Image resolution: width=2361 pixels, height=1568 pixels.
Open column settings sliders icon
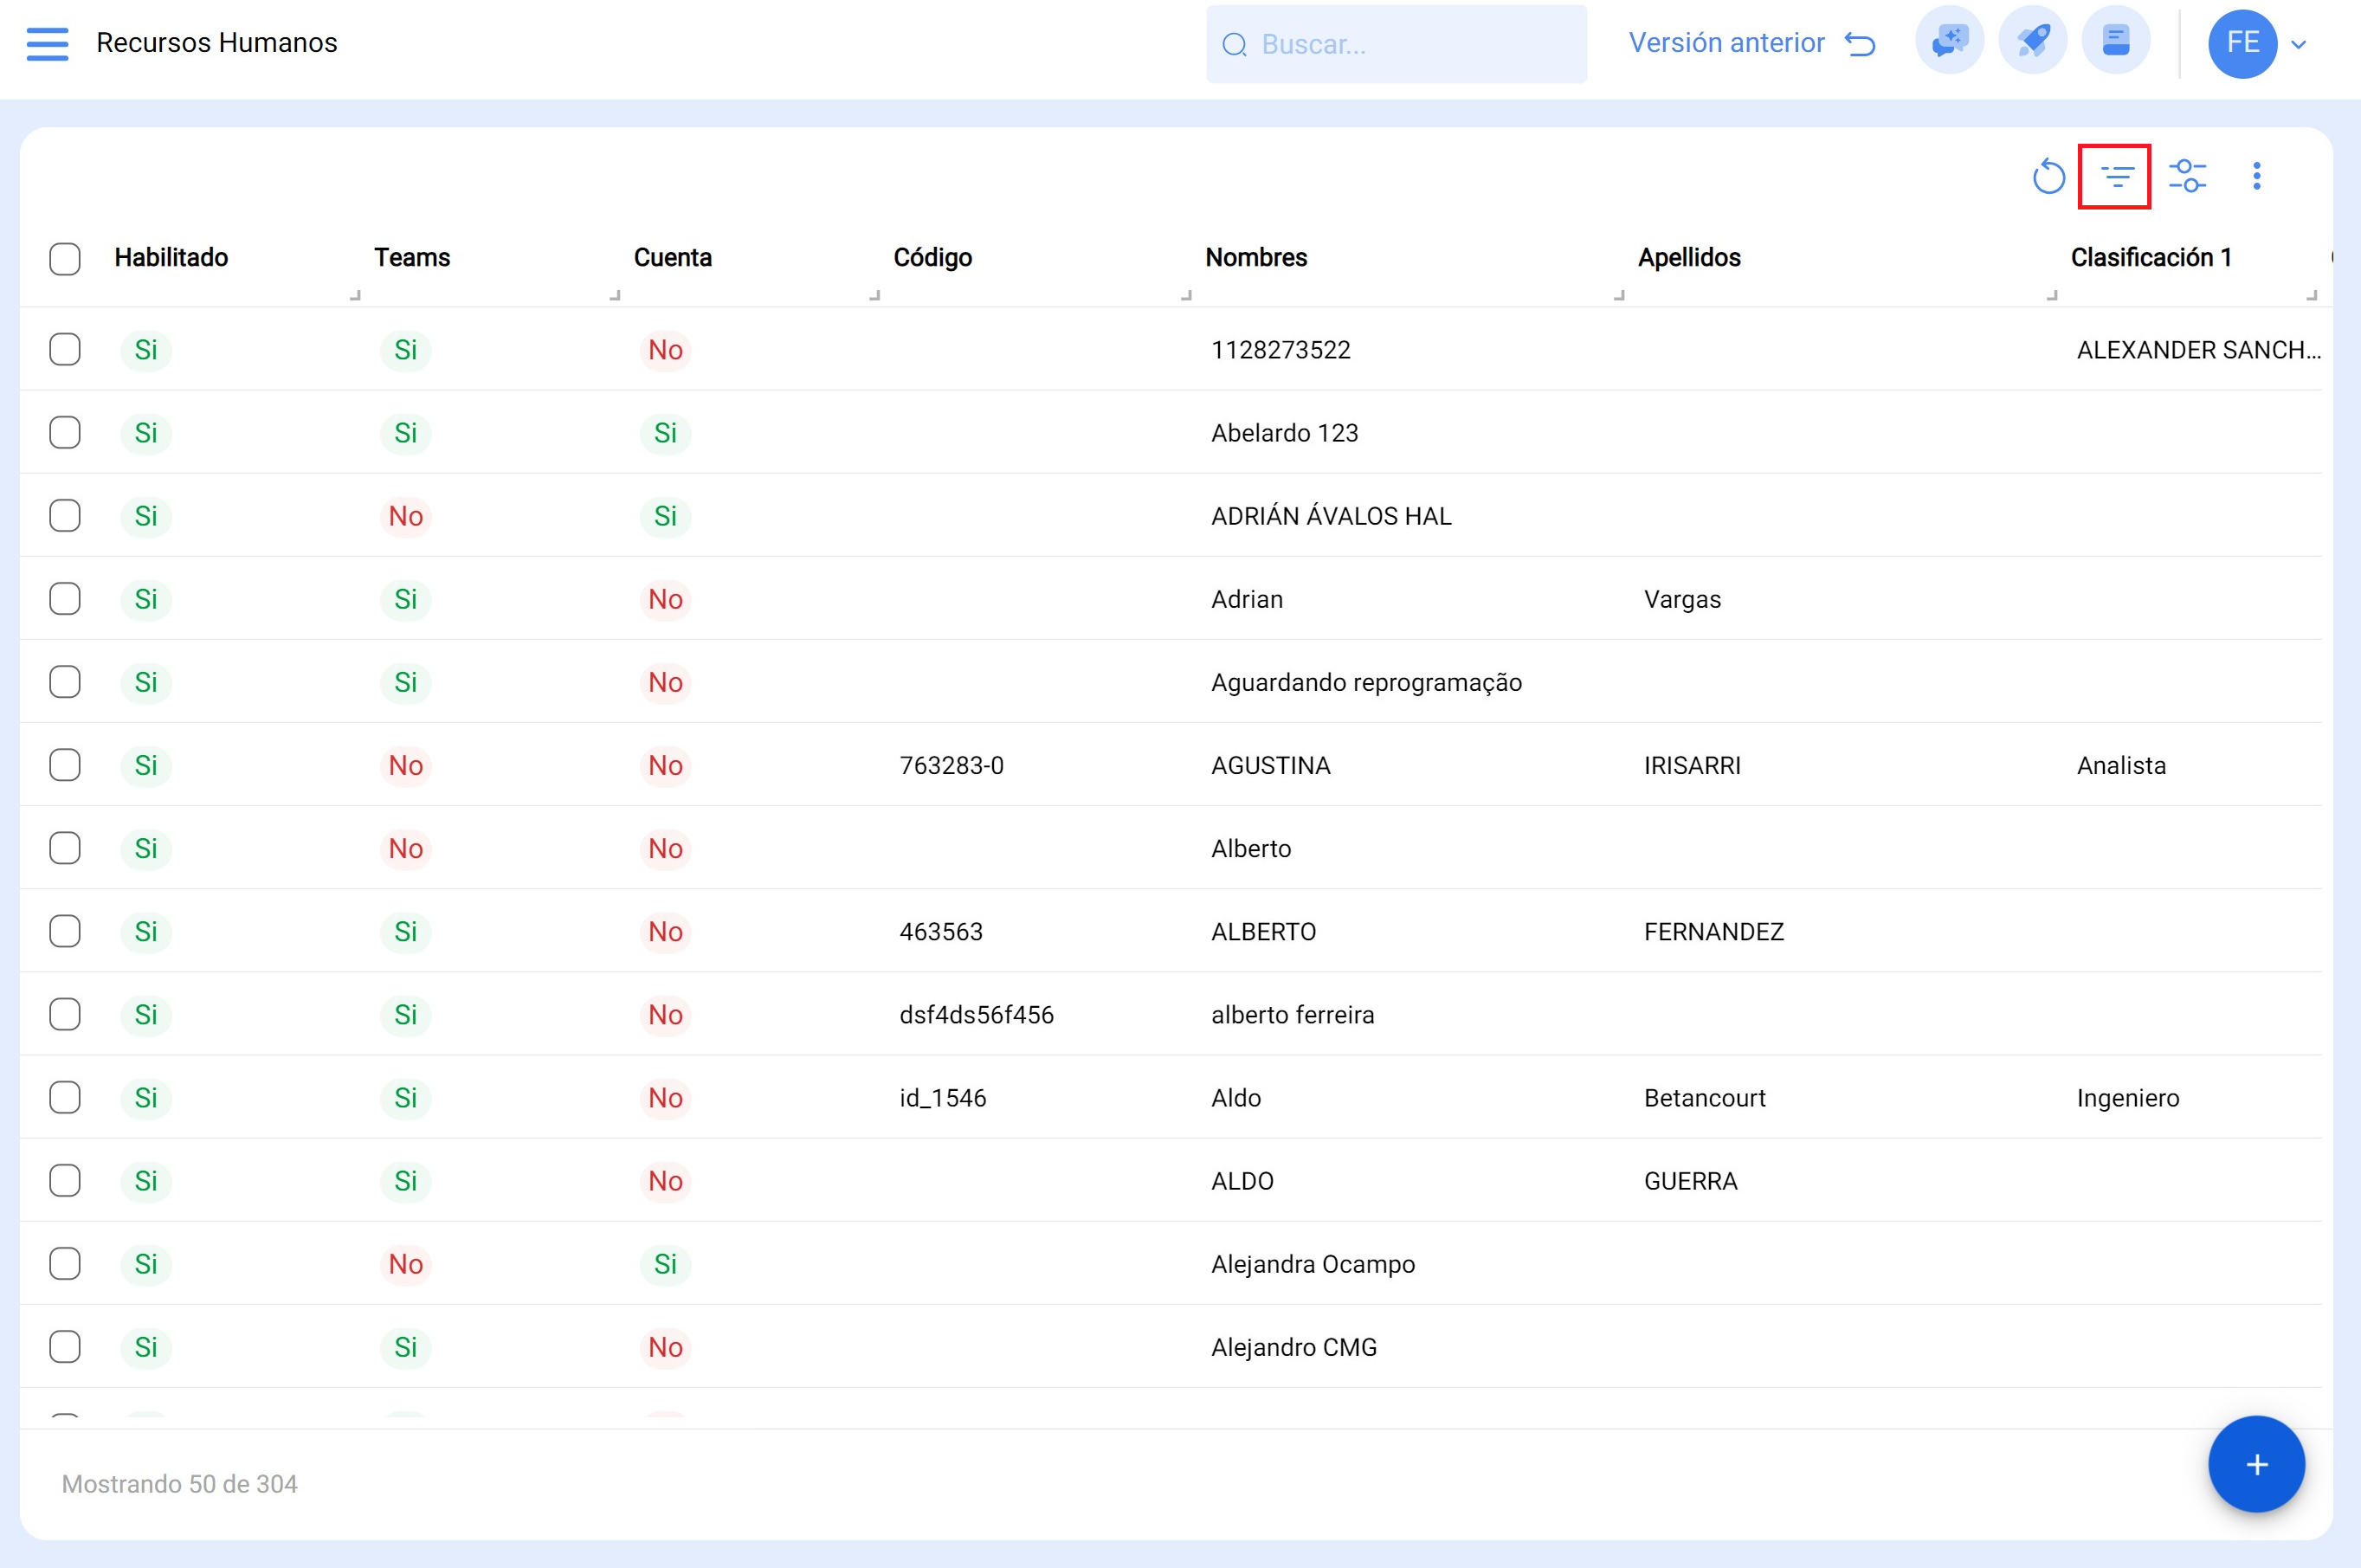2187,177
